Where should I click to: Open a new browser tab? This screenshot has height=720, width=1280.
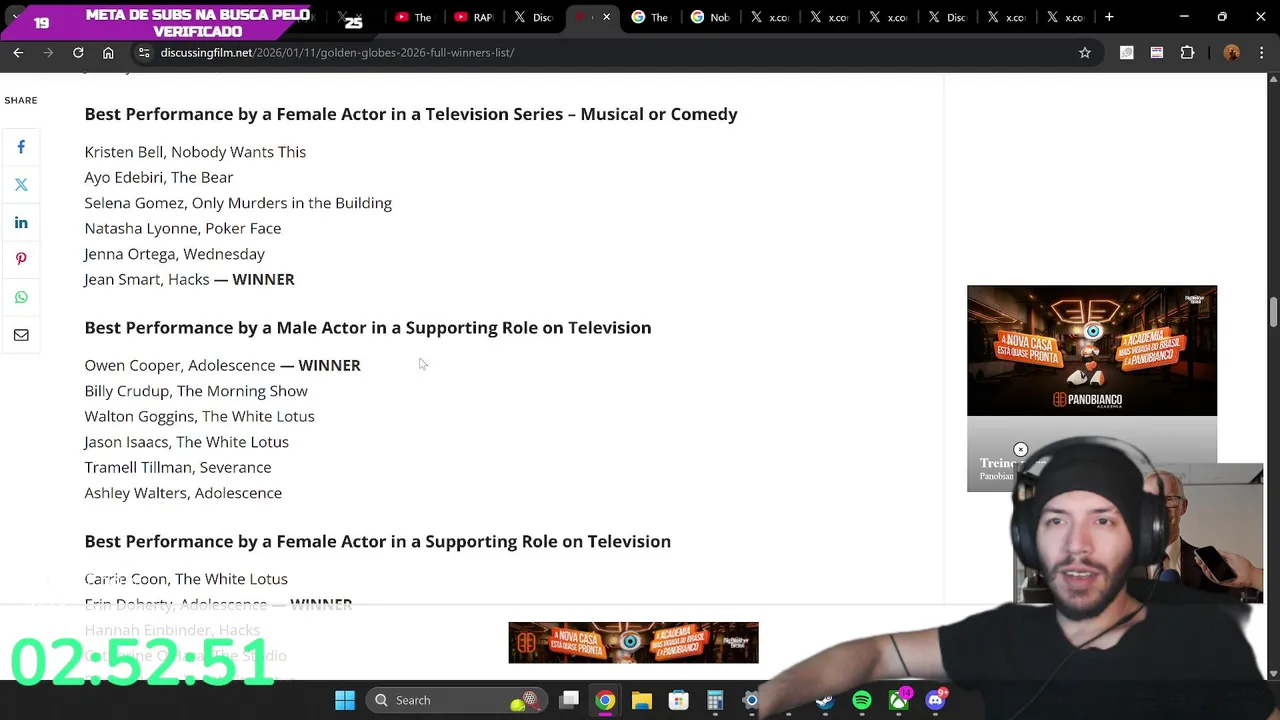pyautogui.click(x=1109, y=17)
